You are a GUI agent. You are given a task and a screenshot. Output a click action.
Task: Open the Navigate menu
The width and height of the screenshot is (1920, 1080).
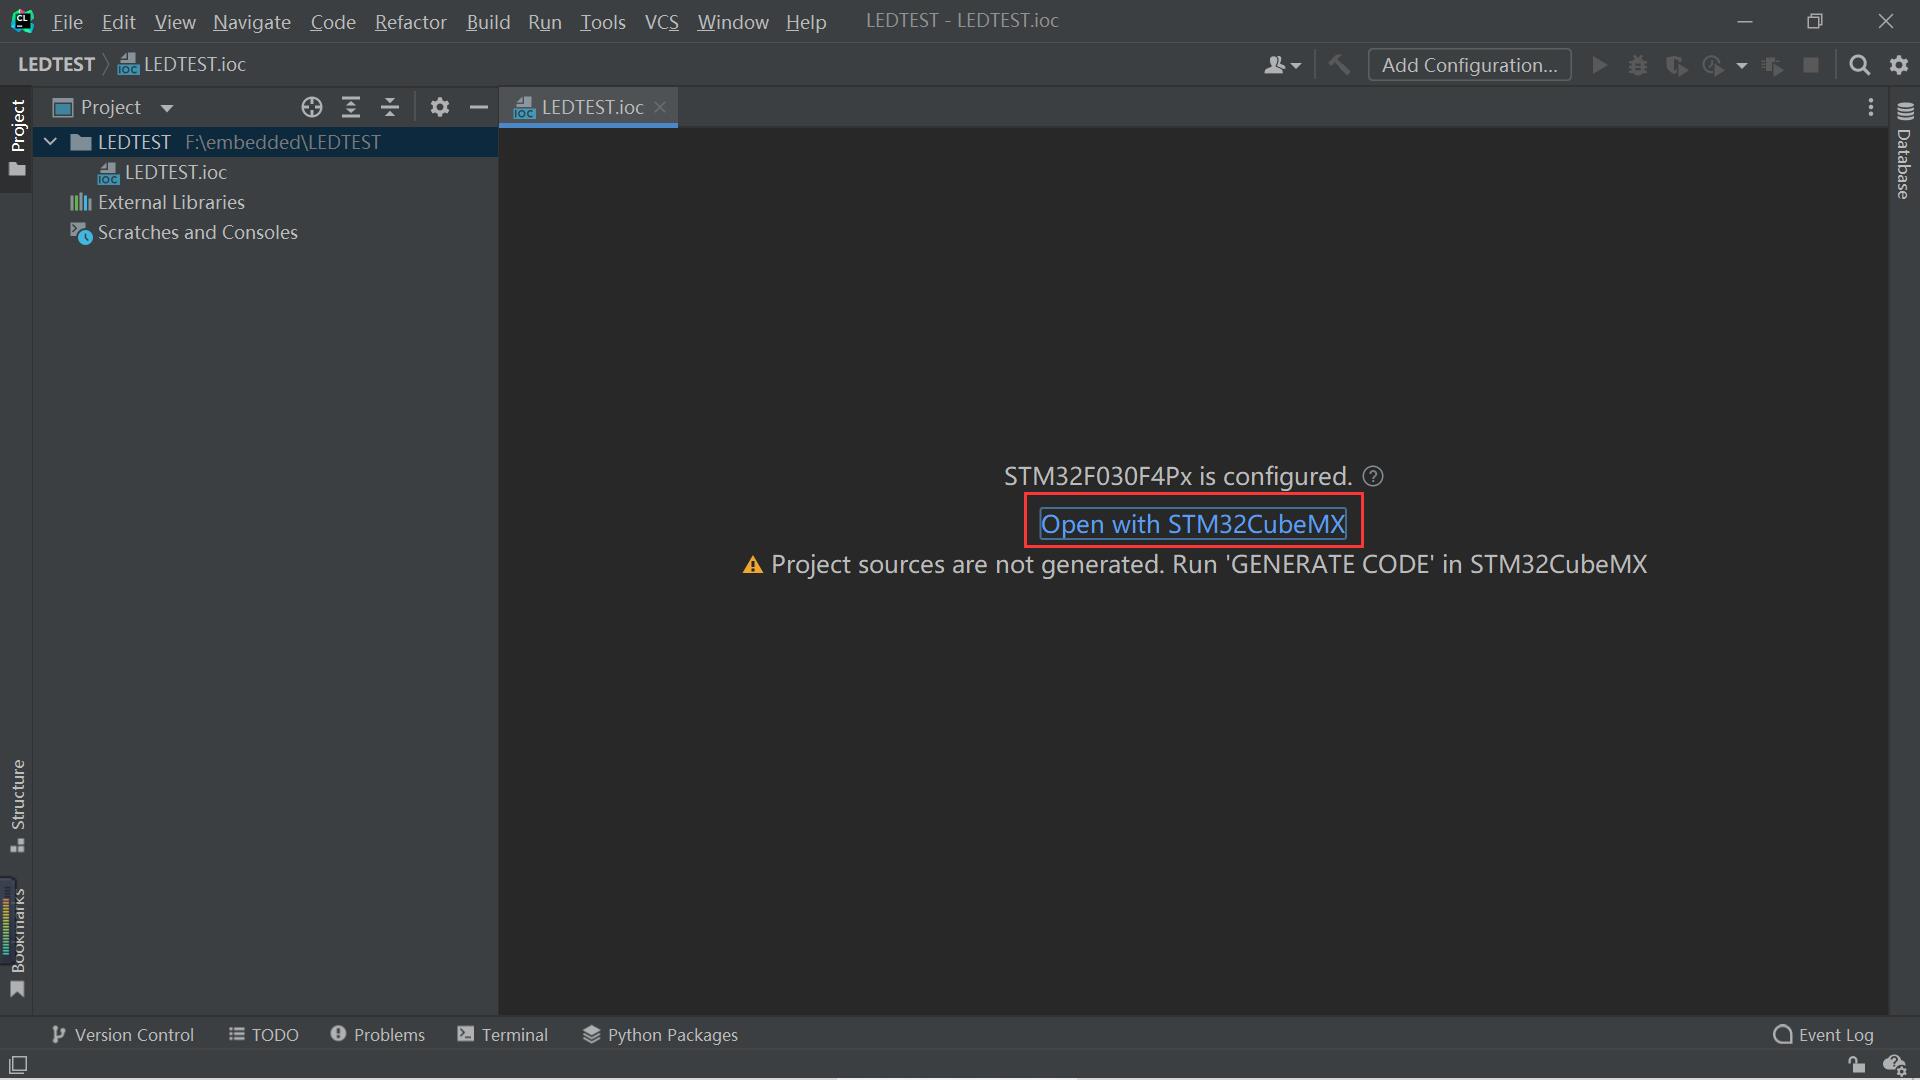pyautogui.click(x=251, y=22)
